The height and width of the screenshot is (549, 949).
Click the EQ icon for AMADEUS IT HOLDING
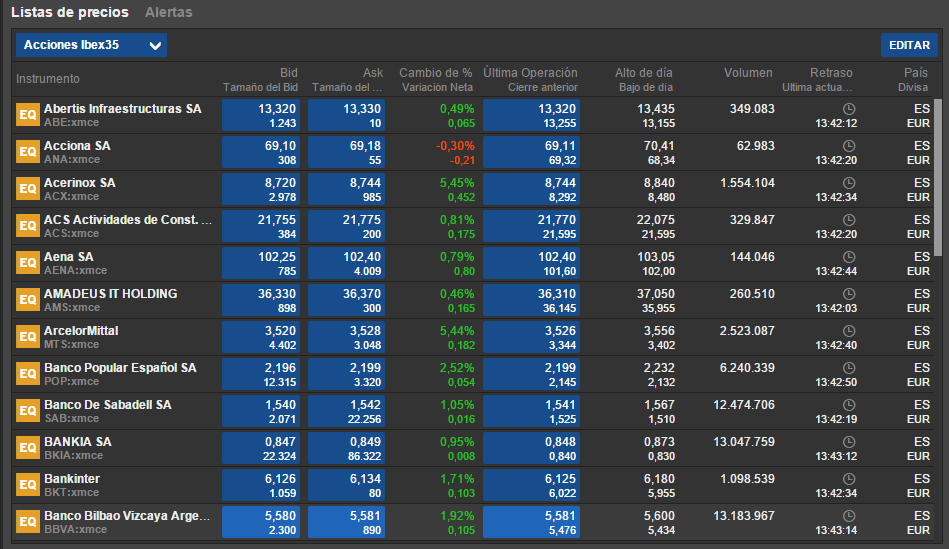tap(28, 299)
